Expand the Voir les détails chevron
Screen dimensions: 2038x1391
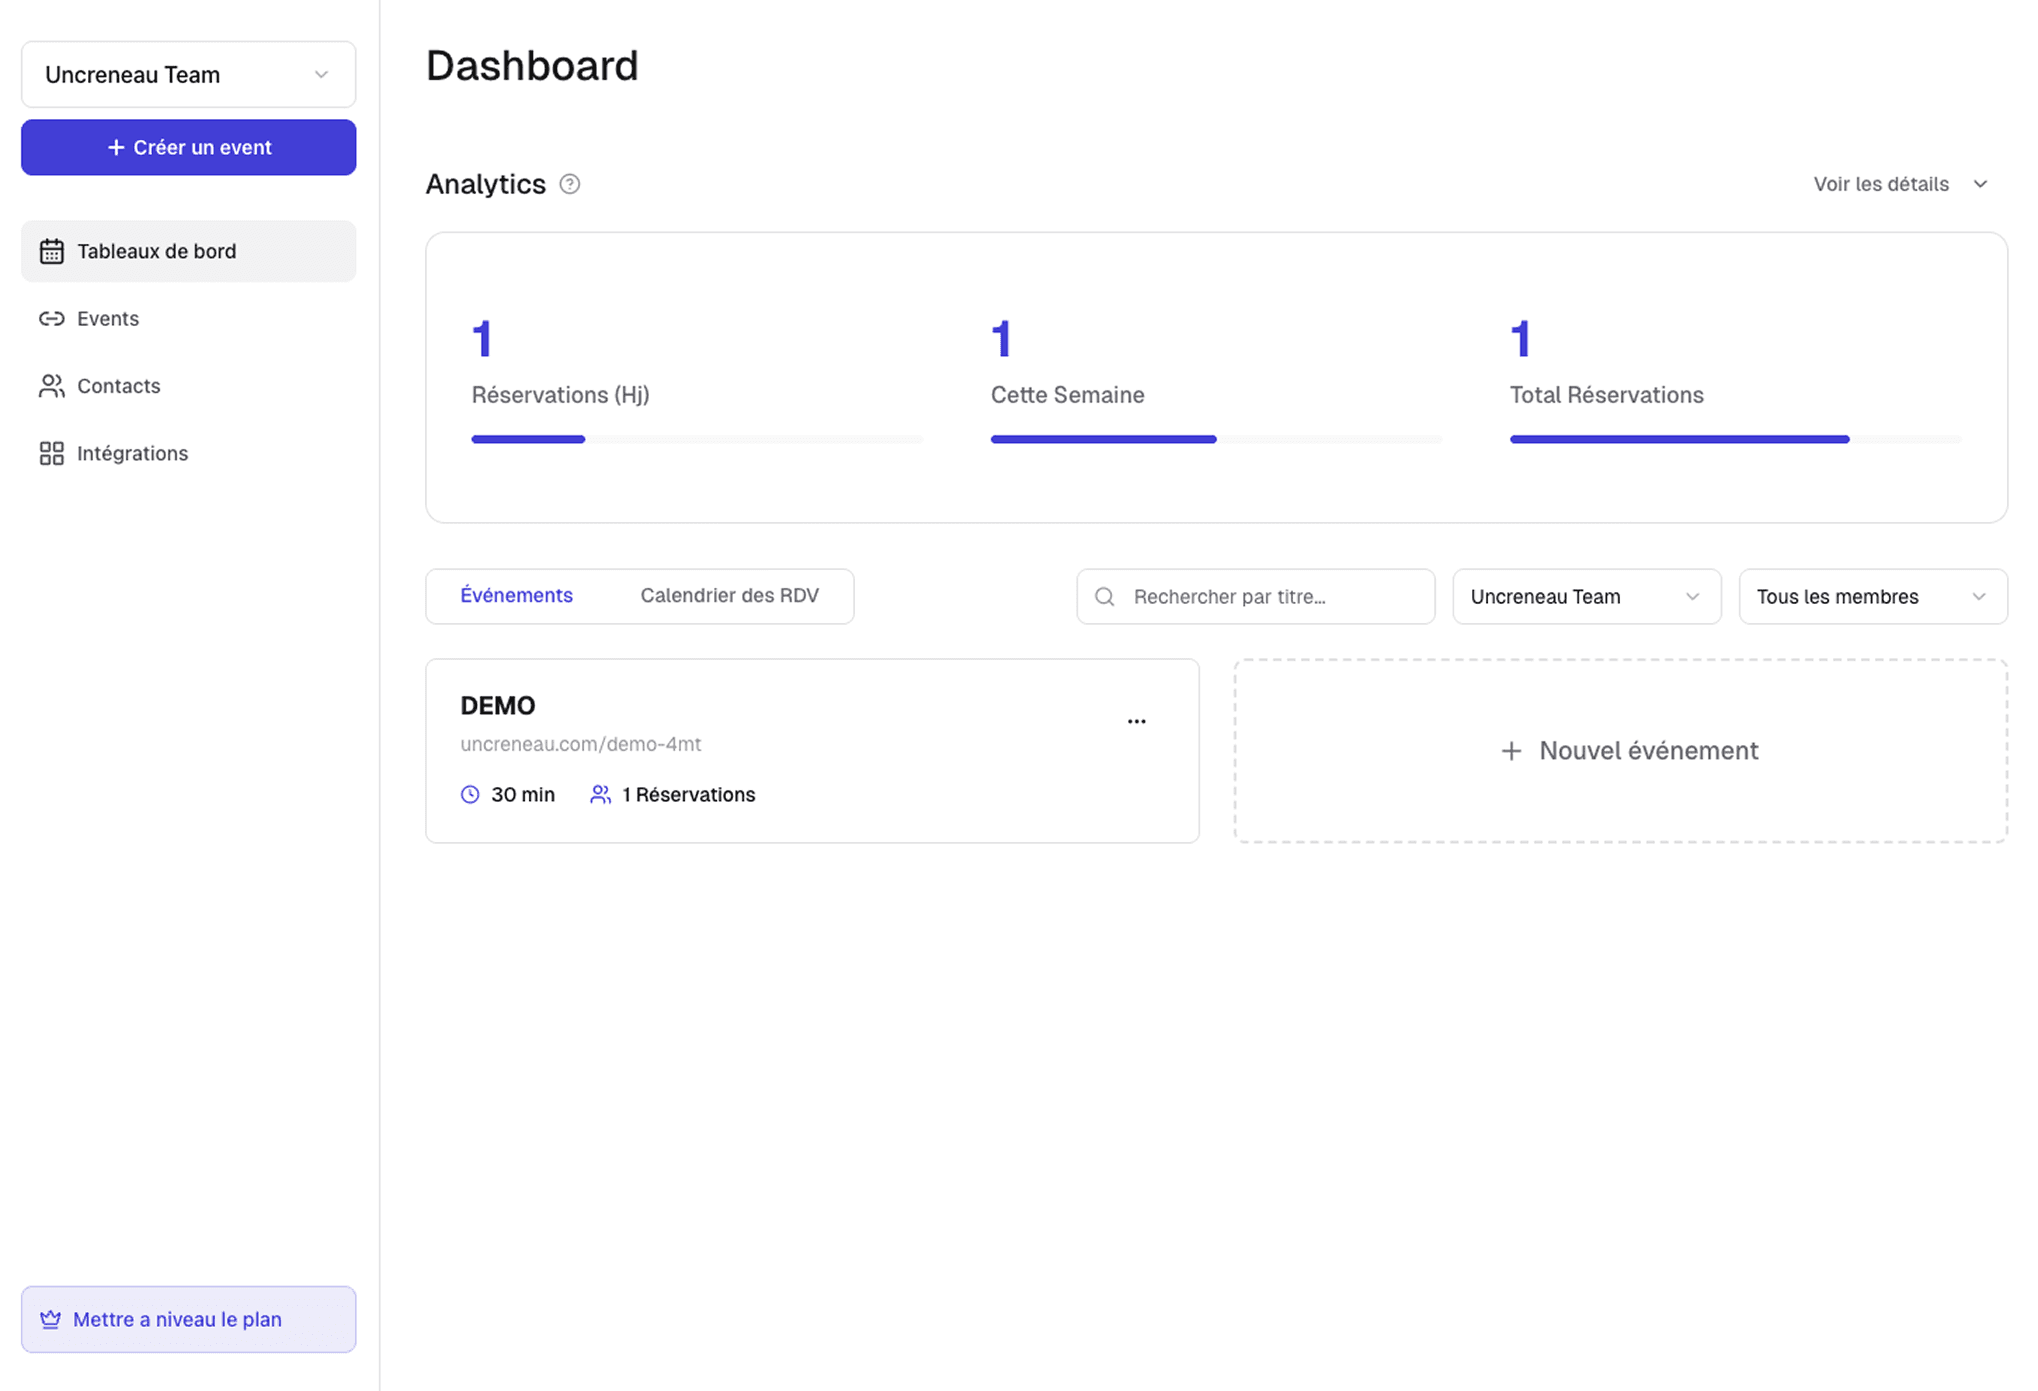pyautogui.click(x=1981, y=184)
